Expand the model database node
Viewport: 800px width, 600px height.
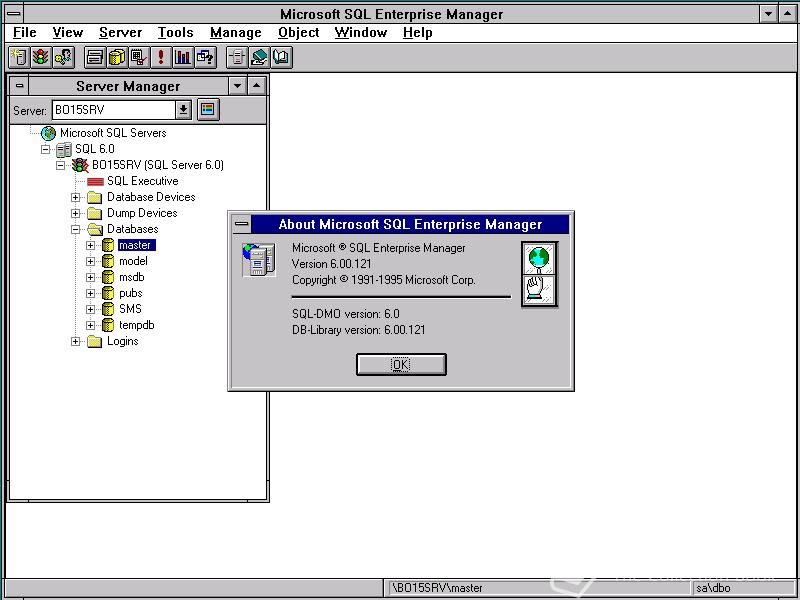90,261
